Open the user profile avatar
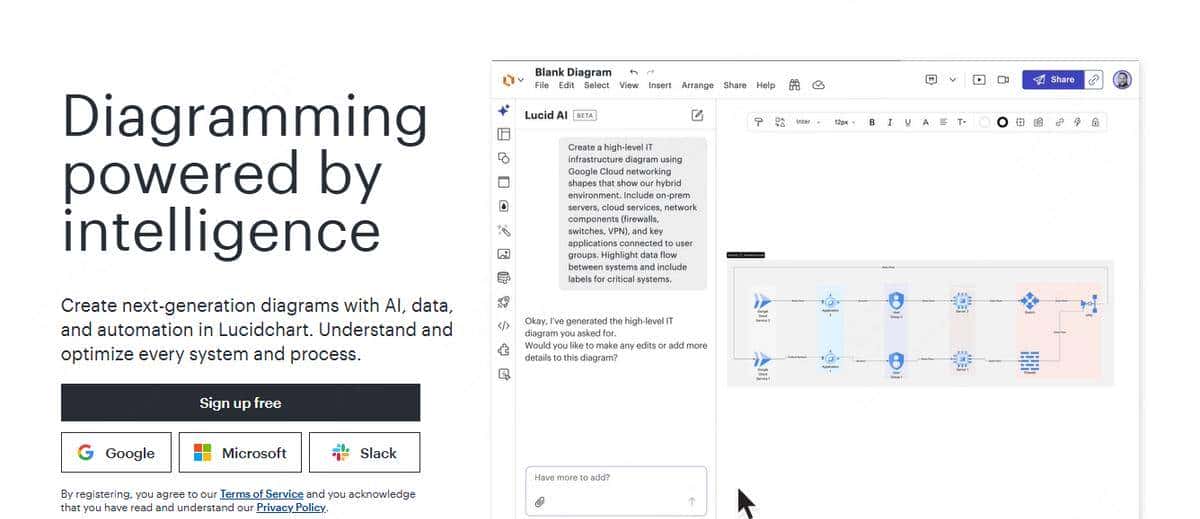 point(1123,80)
